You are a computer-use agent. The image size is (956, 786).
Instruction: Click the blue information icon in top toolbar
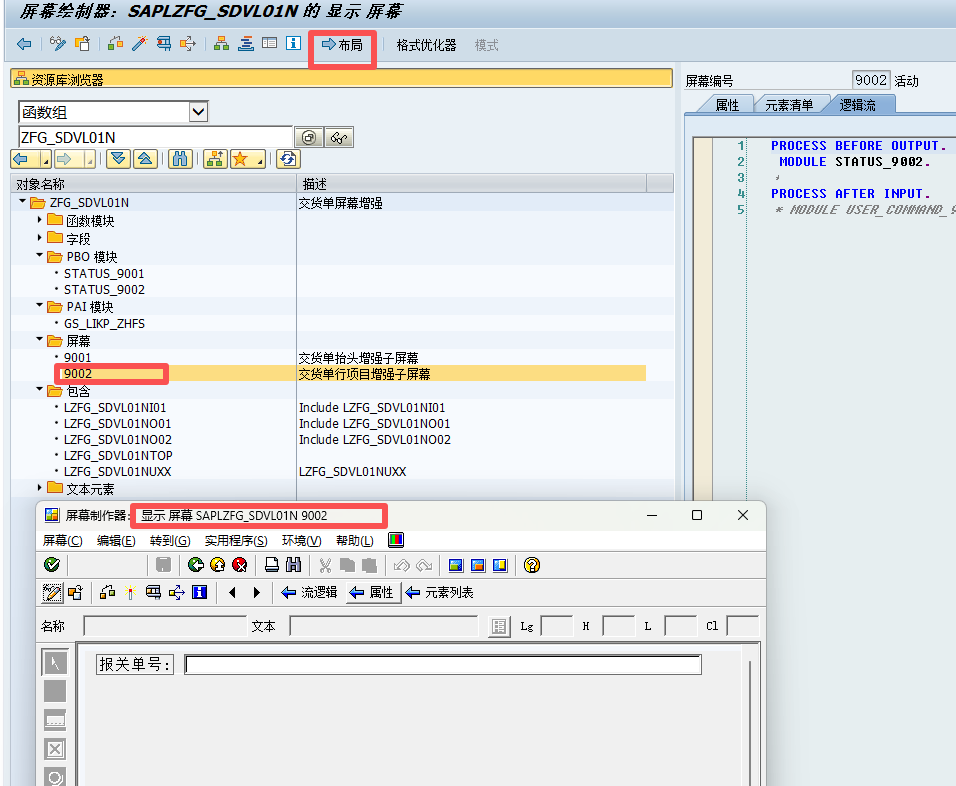(293, 43)
